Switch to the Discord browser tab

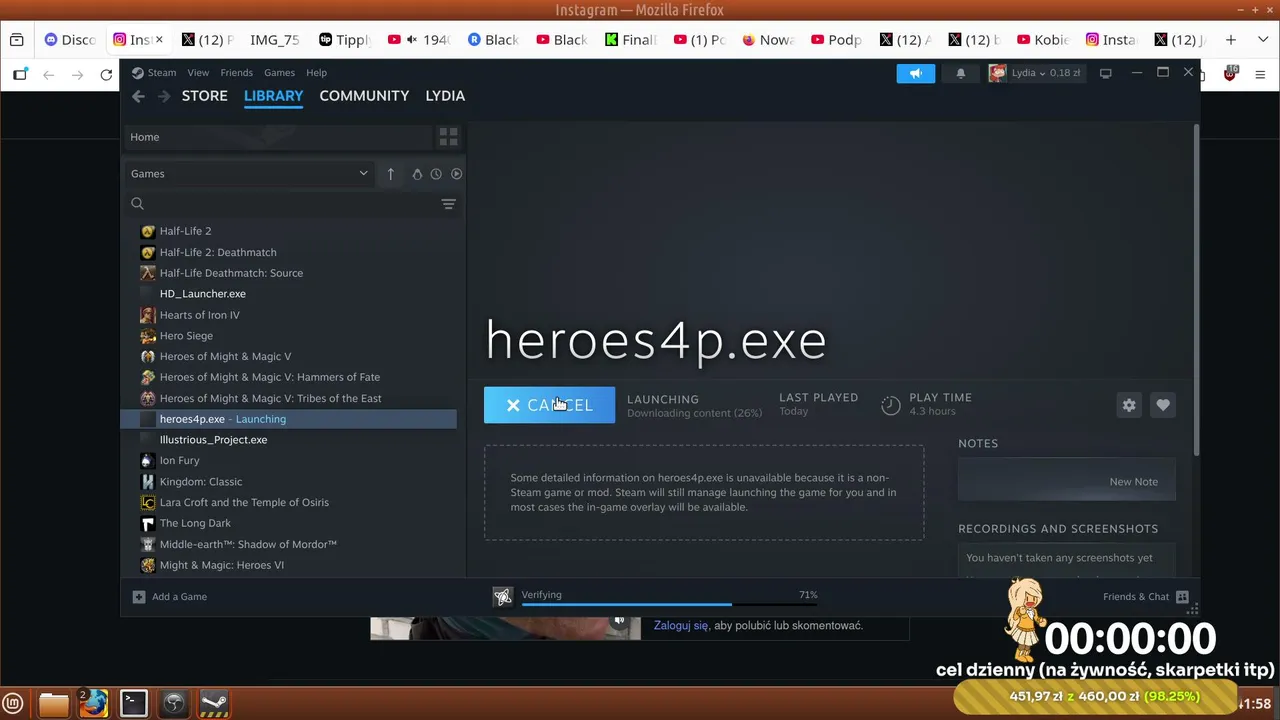click(x=69, y=40)
